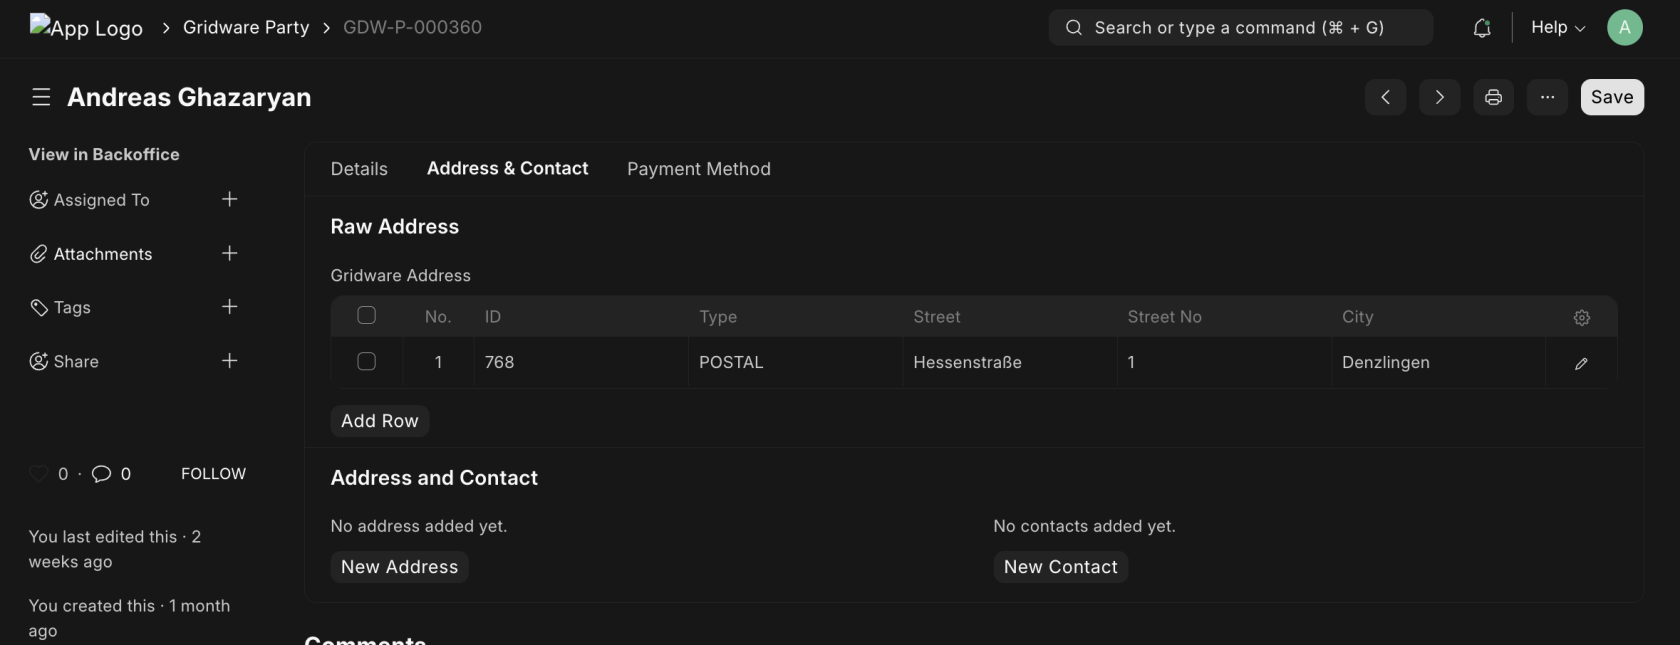Viewport: 1680px width, 645px height.
Task: Focus the search or command bar
Action: click(x=1240, y=27)
